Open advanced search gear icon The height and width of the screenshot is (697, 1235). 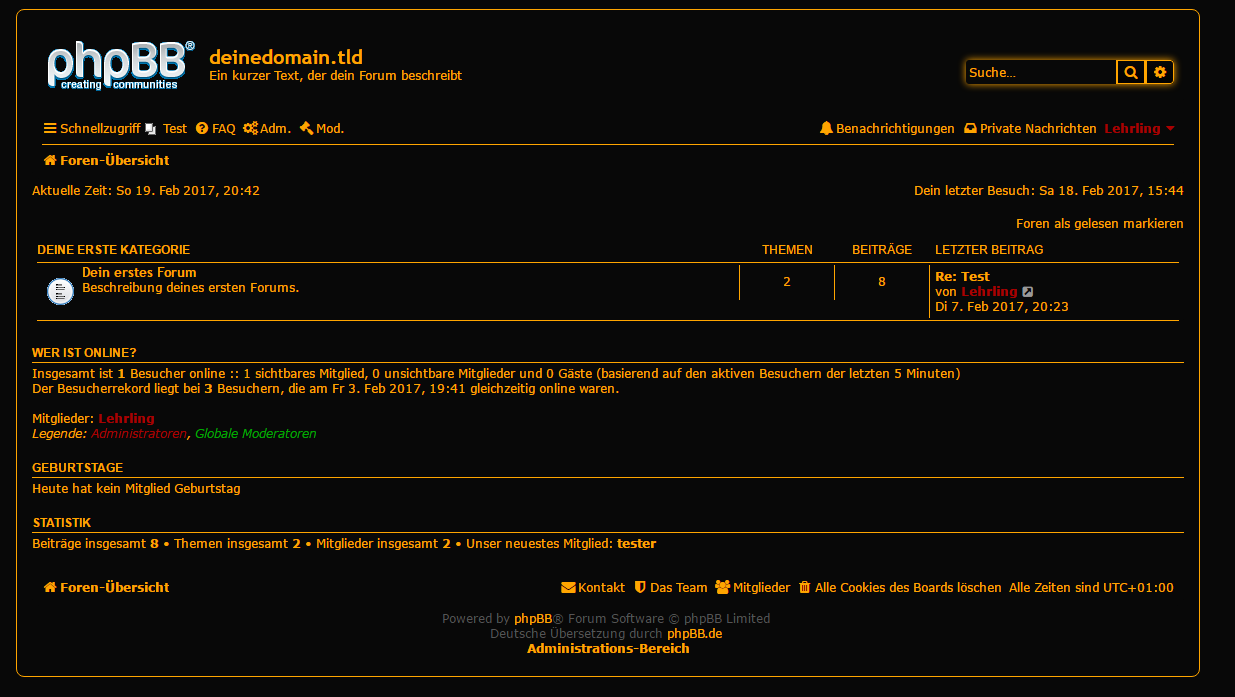(x=1160, y=72)
